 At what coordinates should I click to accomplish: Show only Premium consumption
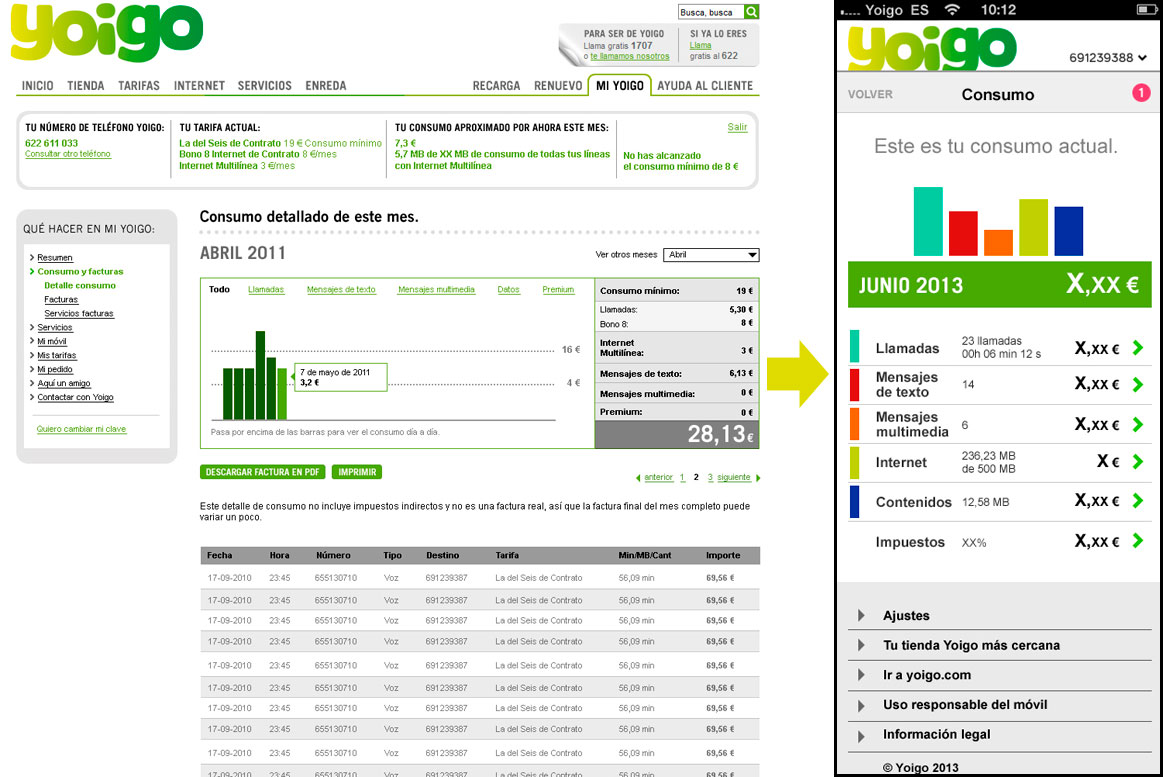[558, 289]
